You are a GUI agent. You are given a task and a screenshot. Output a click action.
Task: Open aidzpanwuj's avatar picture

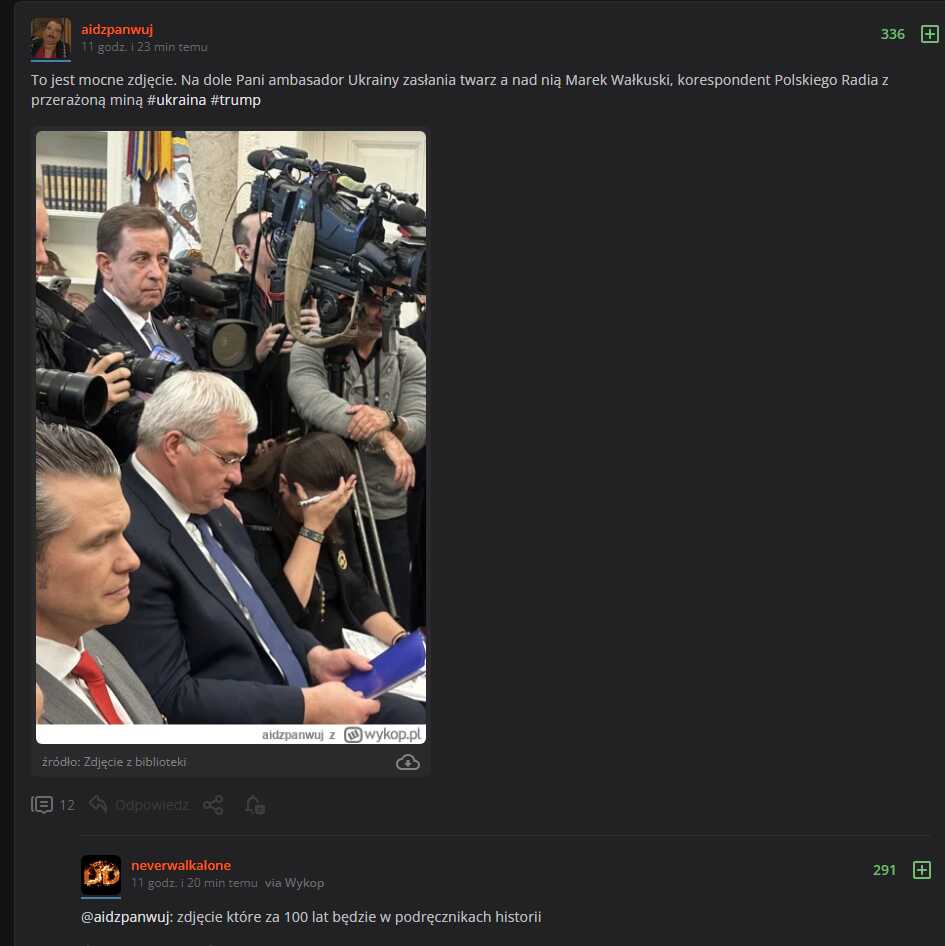click(x=51, y=39)
